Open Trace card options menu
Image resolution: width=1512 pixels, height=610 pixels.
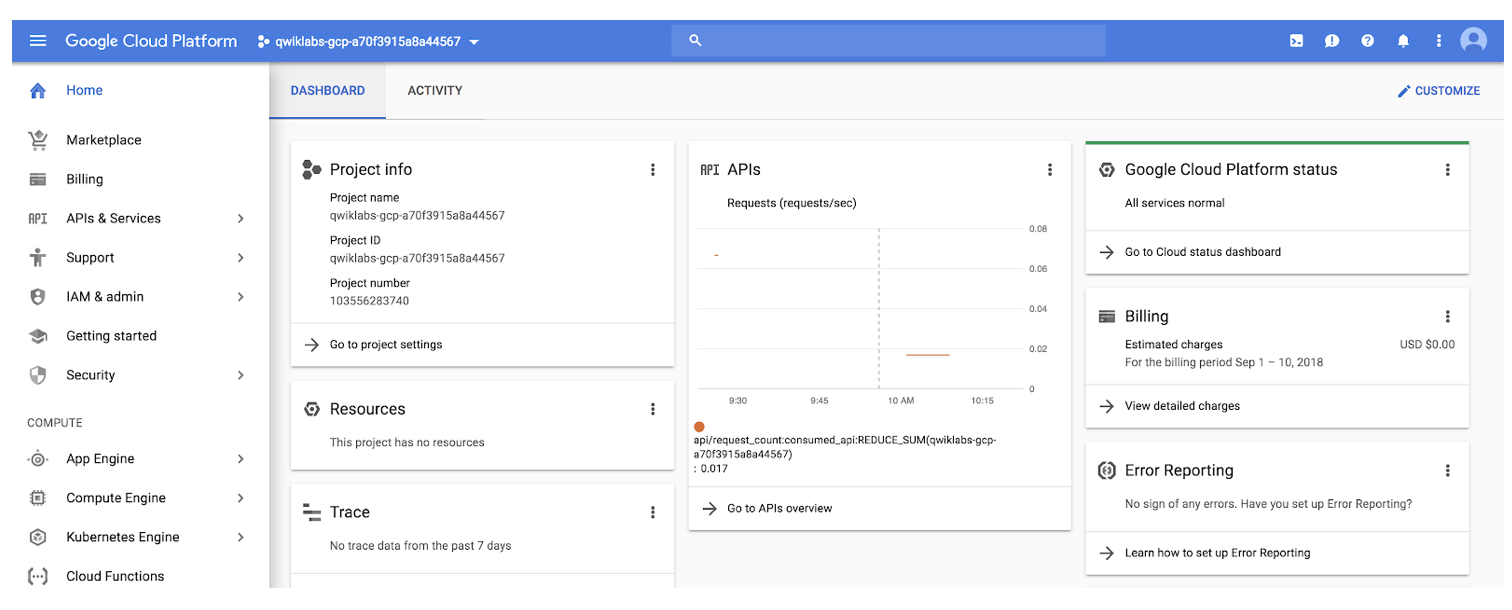[x=653, y=512]
